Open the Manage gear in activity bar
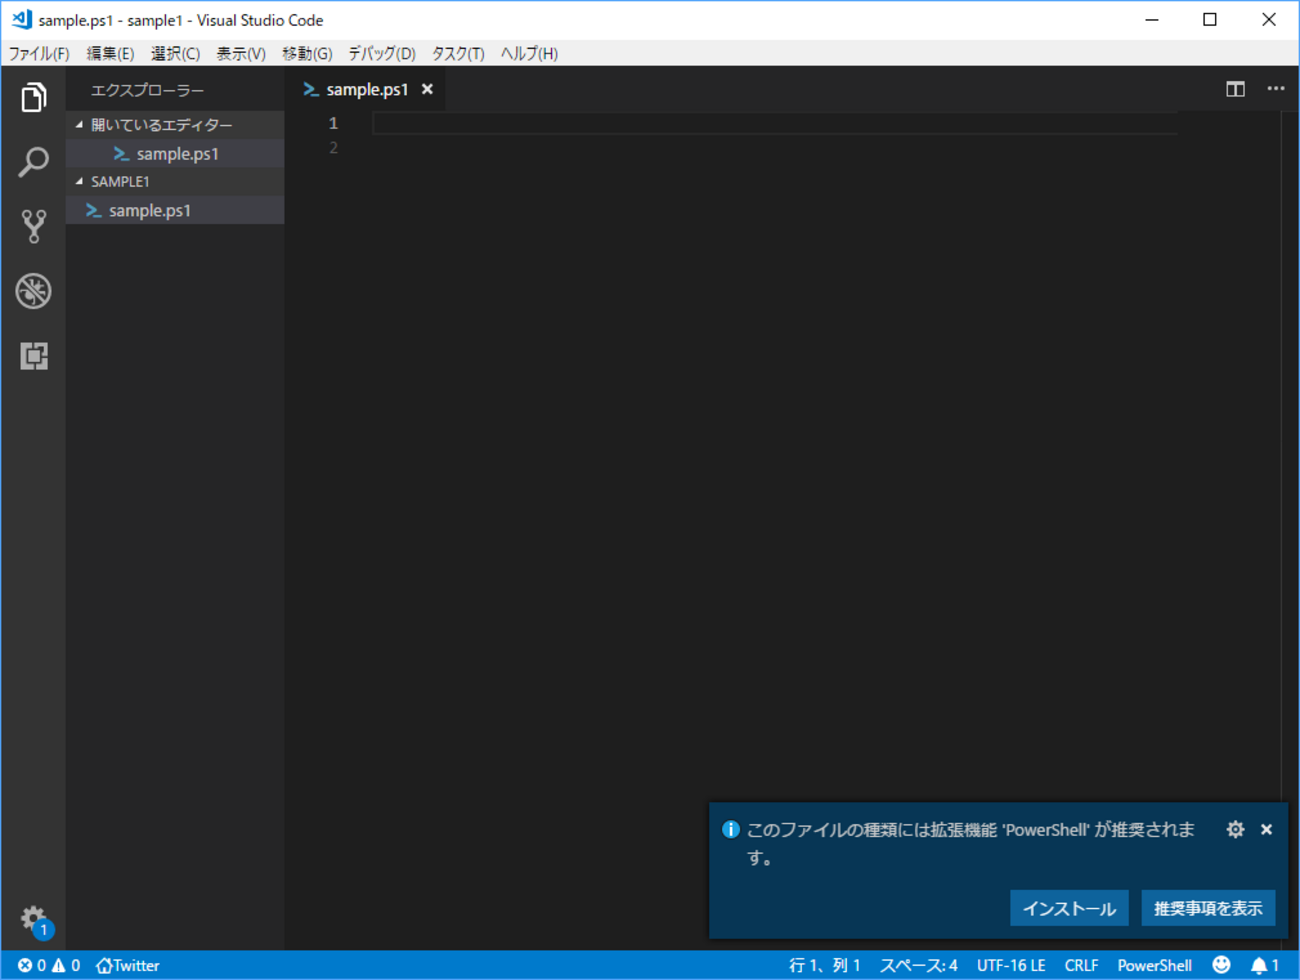The image size is (1300, 980). coord(34,919)
